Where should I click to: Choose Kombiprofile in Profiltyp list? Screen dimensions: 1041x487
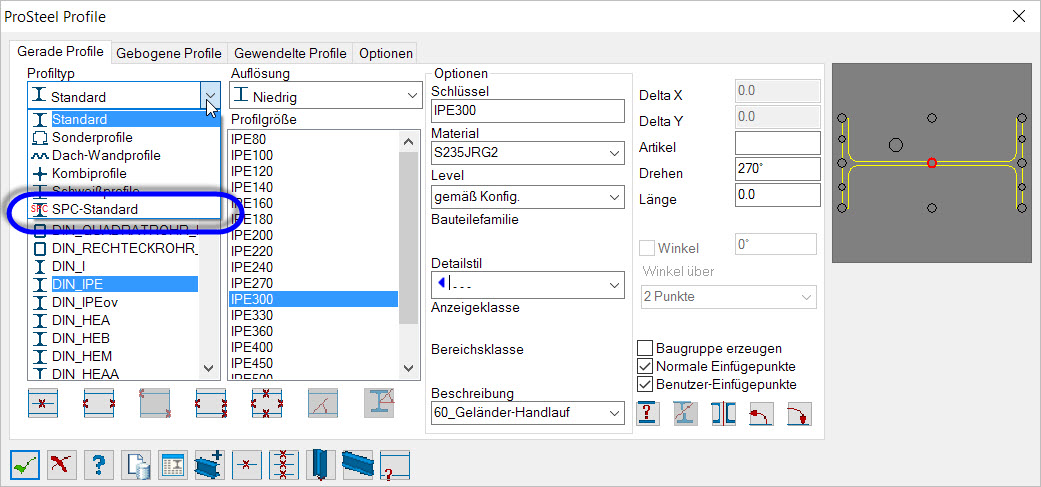pos(123,173)
